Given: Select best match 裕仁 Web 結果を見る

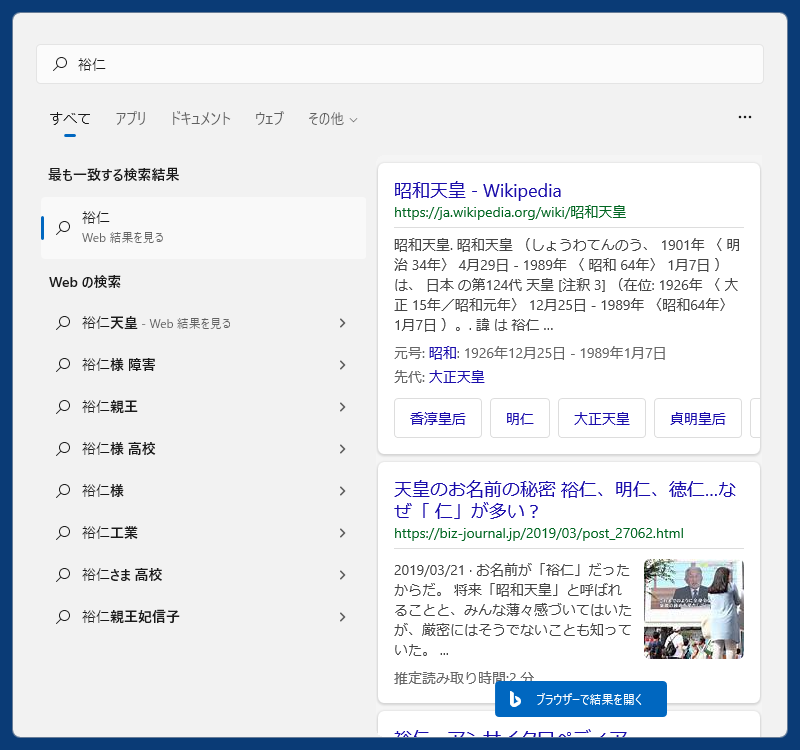Looking at the screenshot, I should click(204, 228).
